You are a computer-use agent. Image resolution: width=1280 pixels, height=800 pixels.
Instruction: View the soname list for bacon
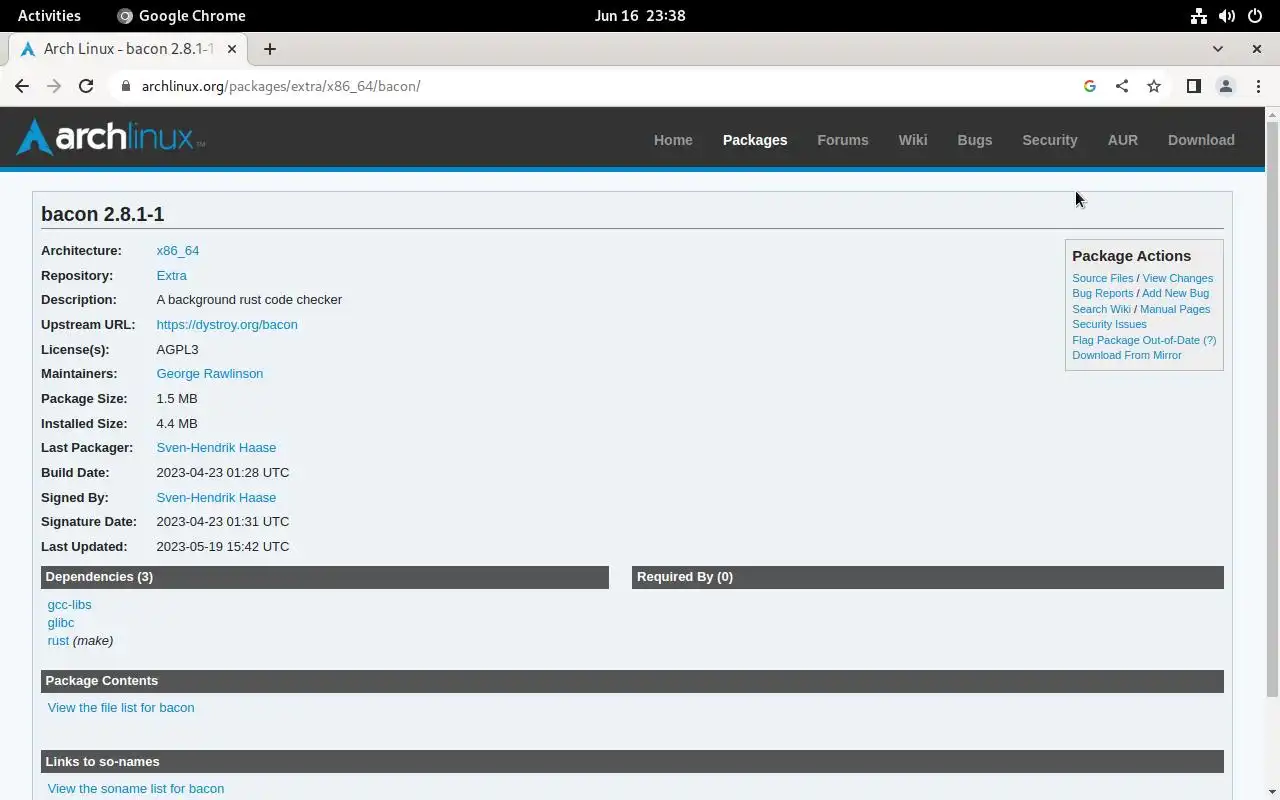click(136, 789)
